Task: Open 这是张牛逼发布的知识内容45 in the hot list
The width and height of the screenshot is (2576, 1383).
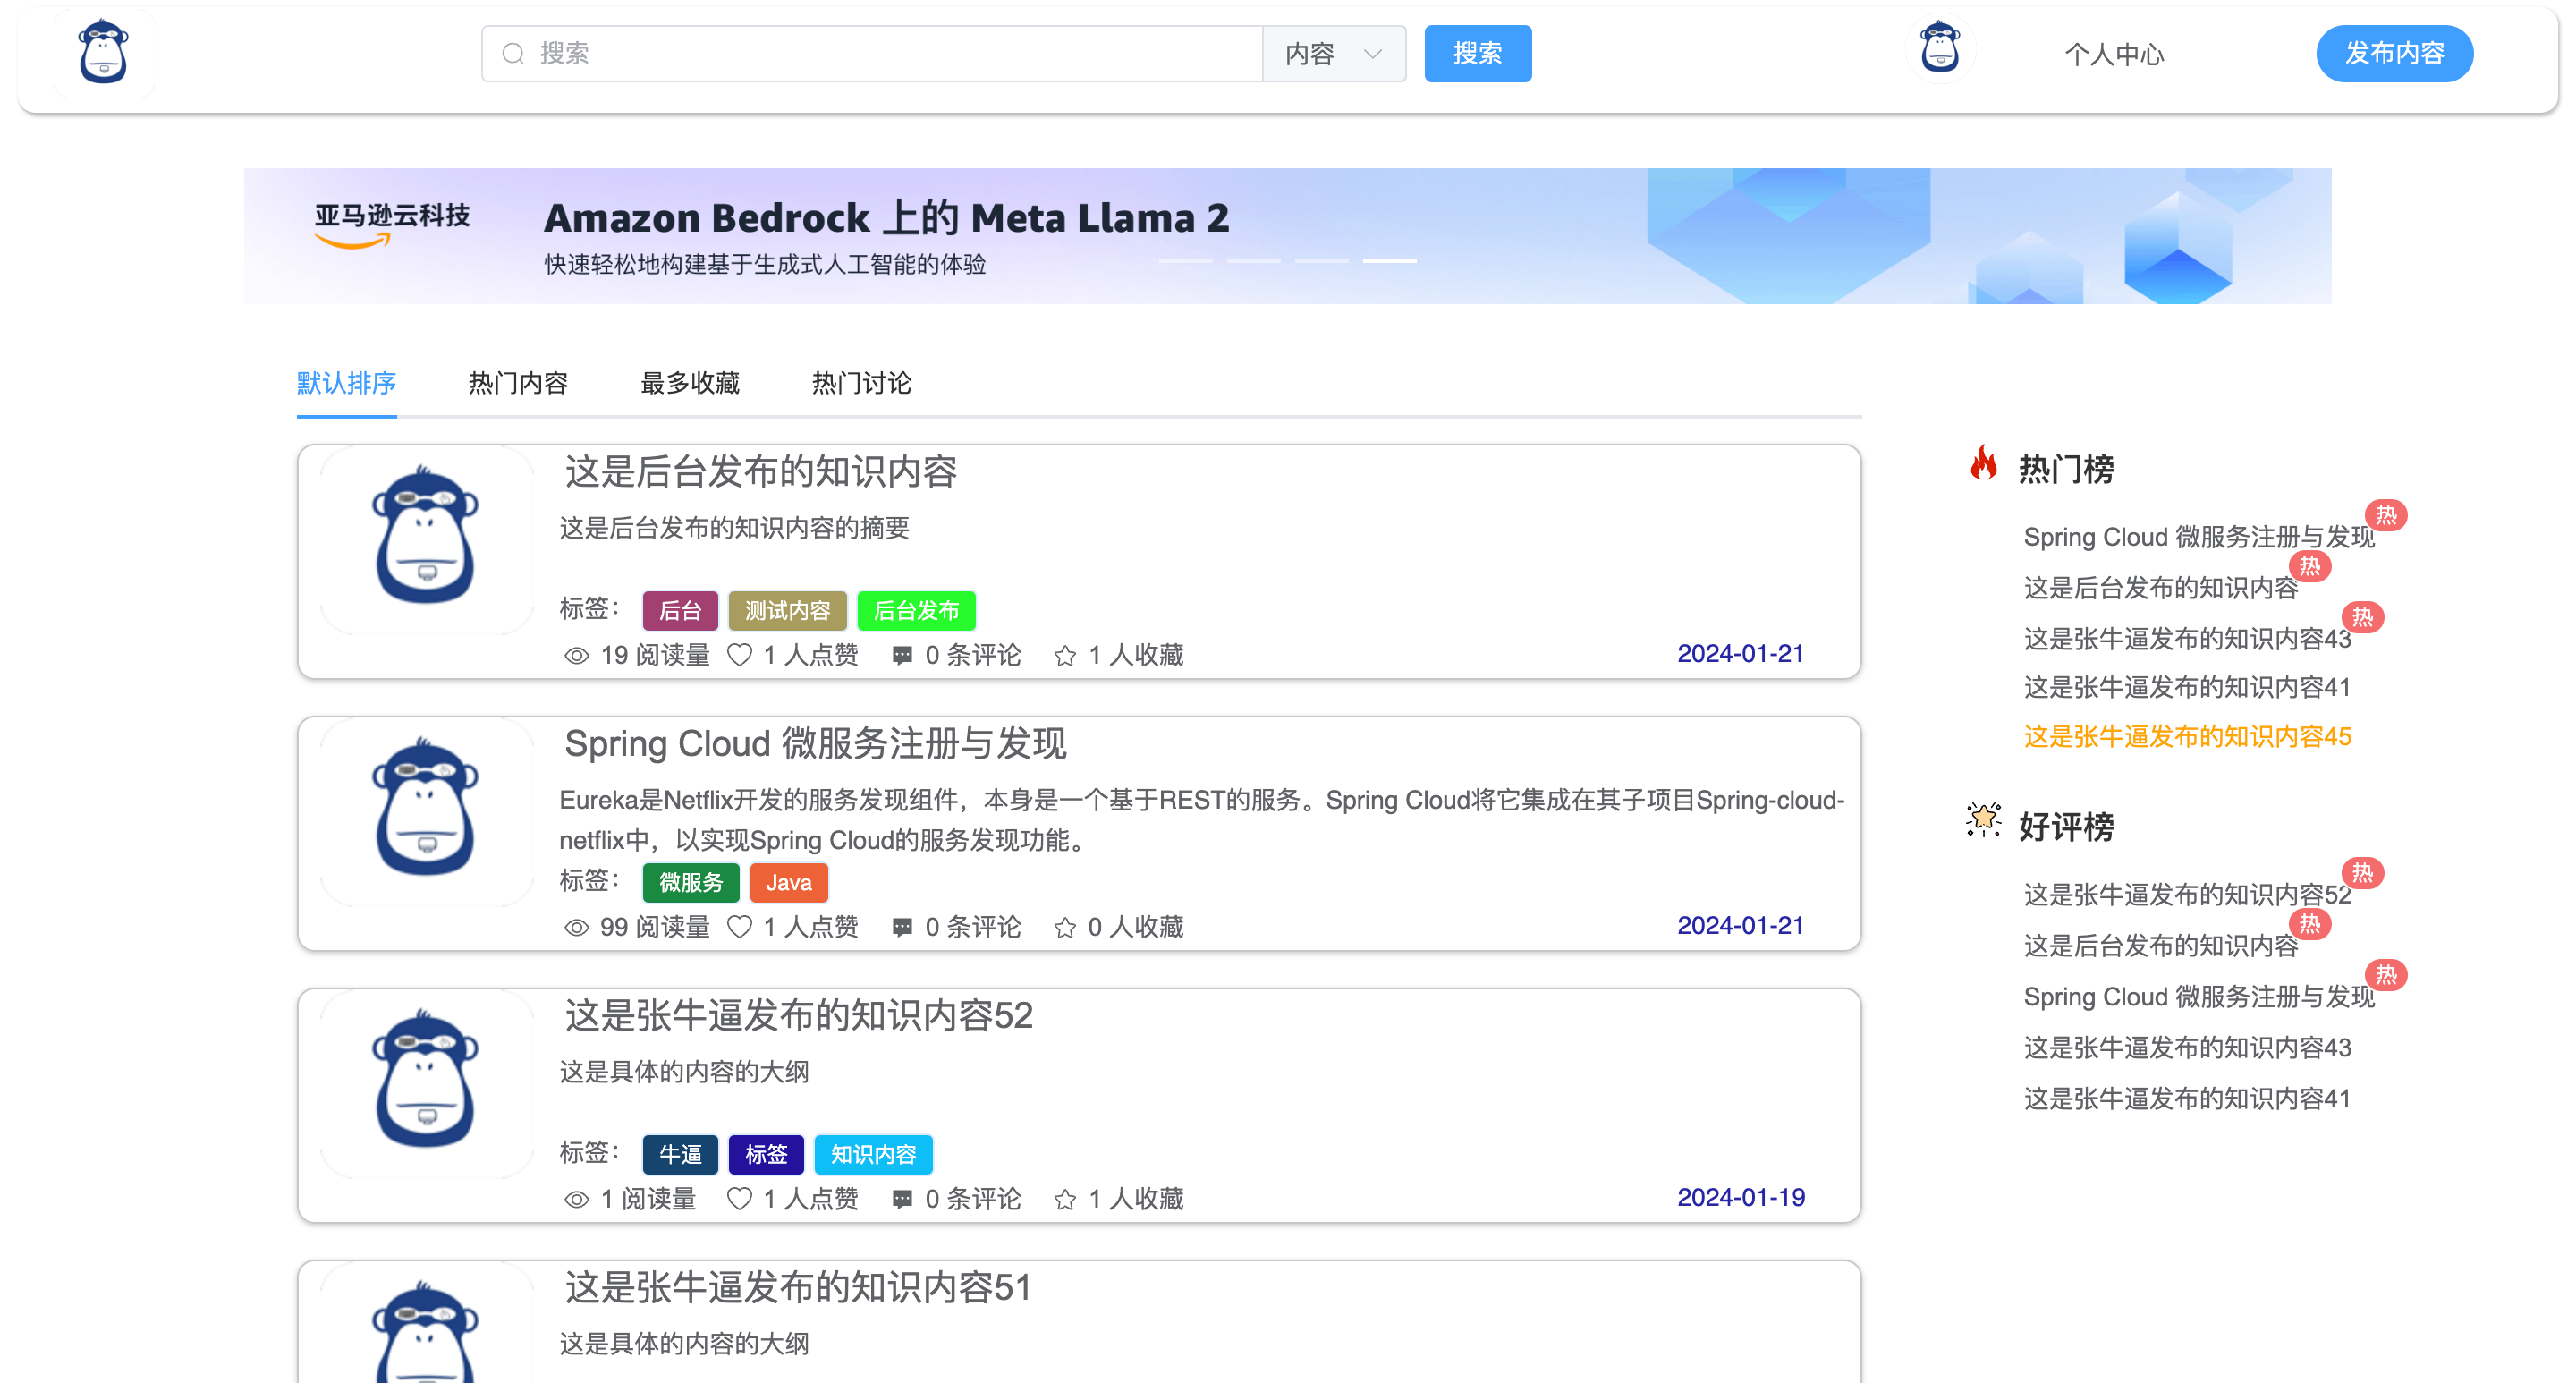Action: pos(2187,737)
